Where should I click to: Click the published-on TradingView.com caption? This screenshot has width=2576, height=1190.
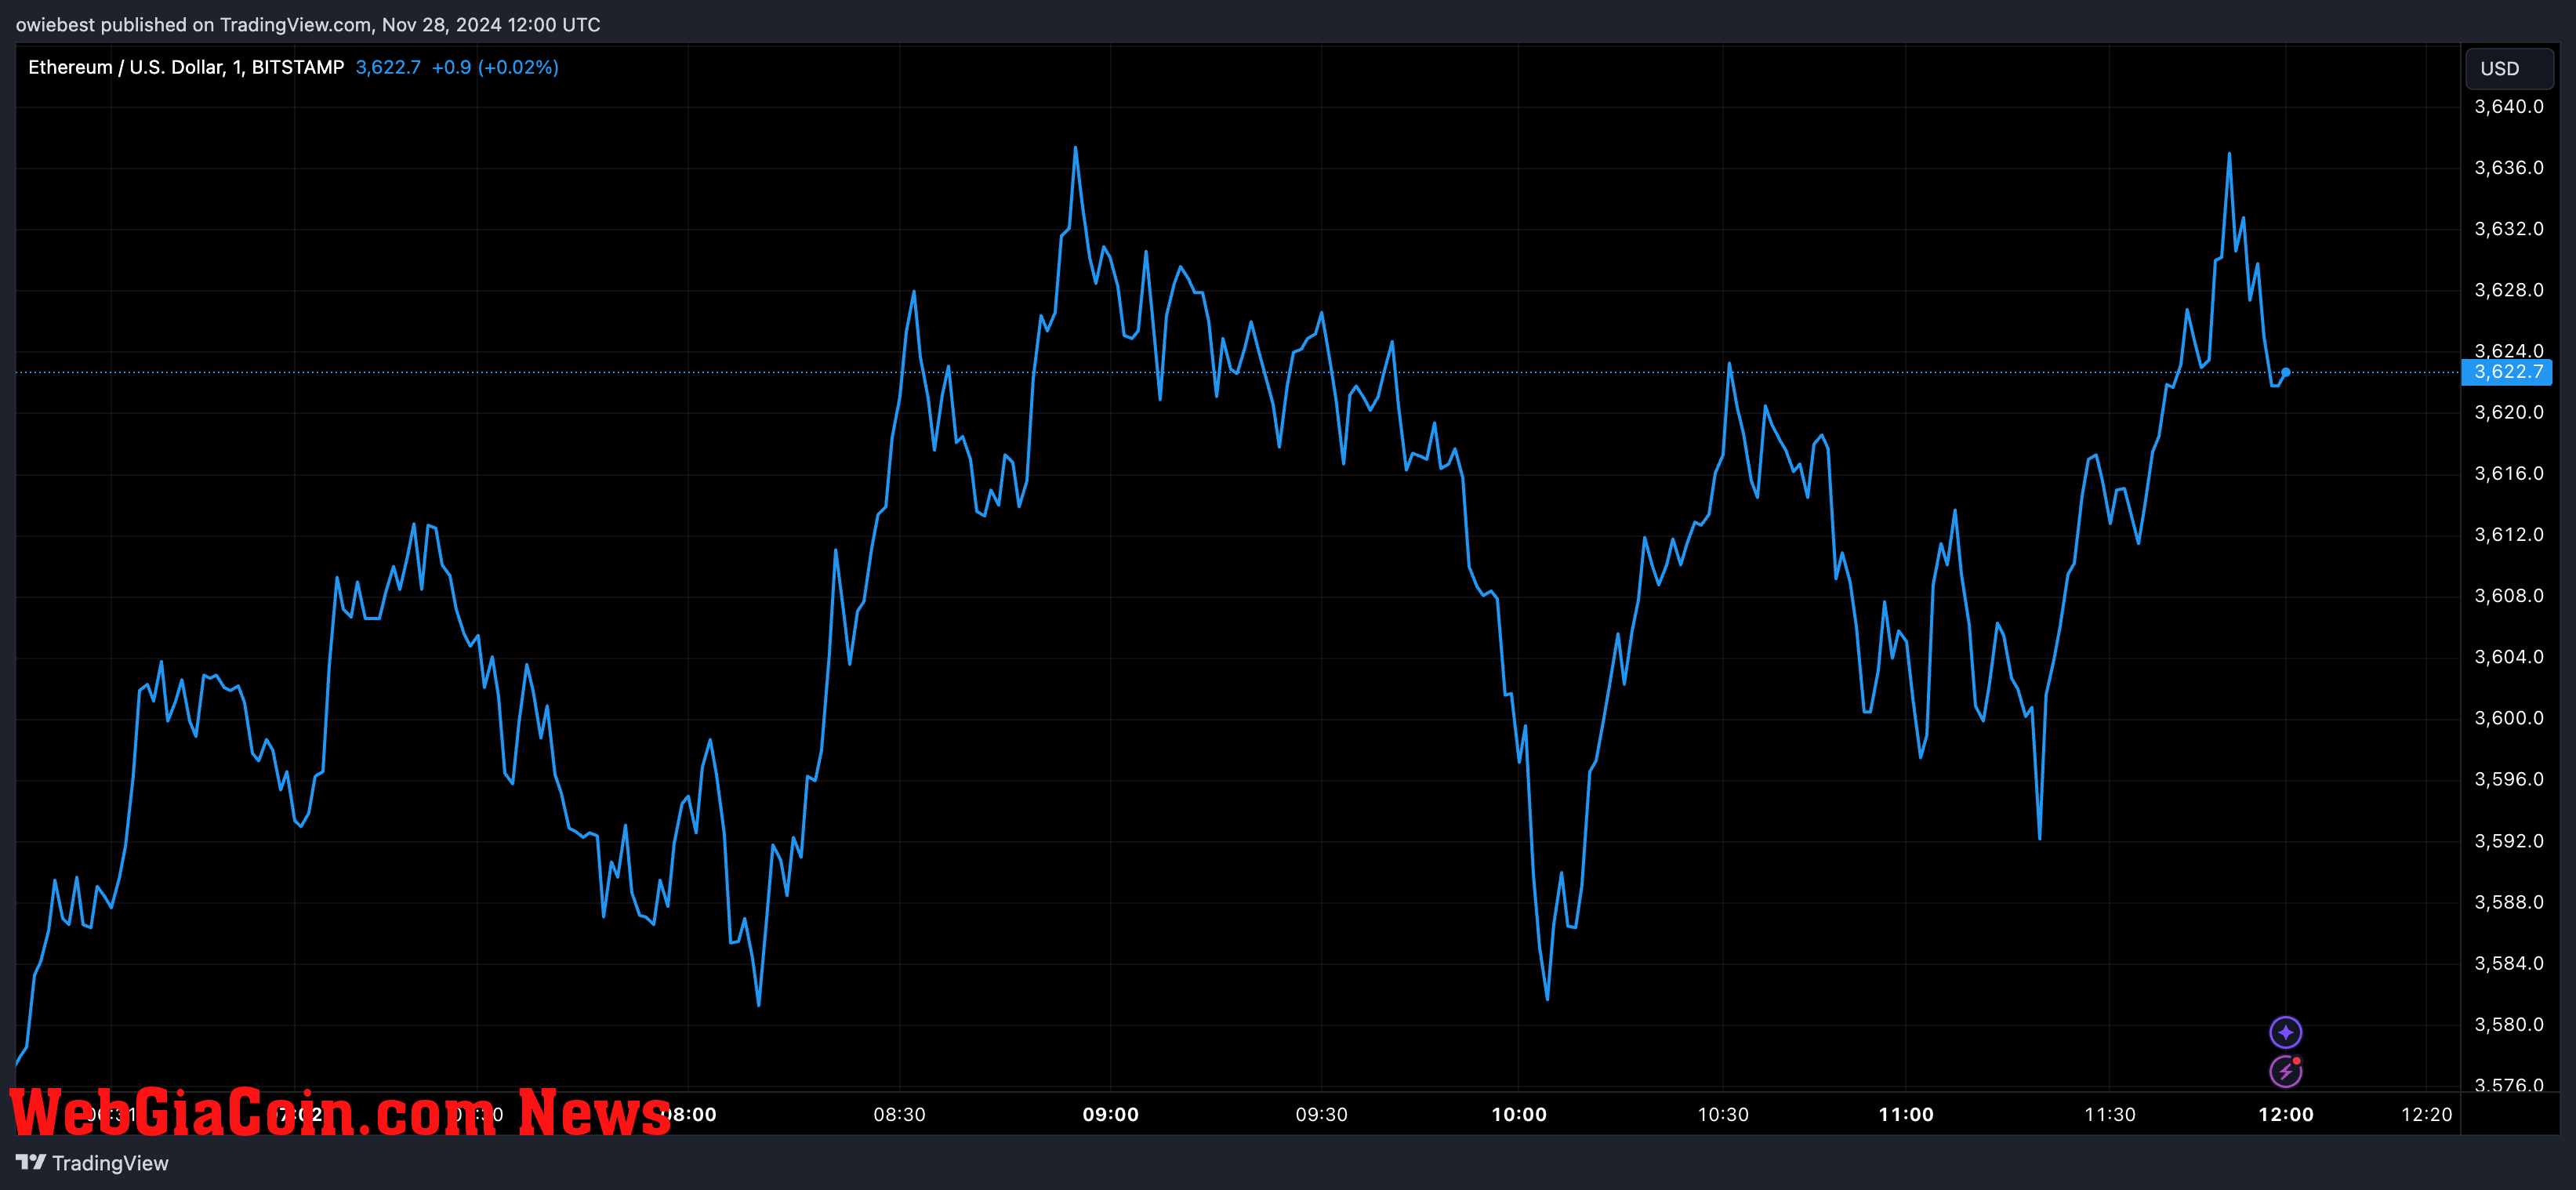click(308, 24)
